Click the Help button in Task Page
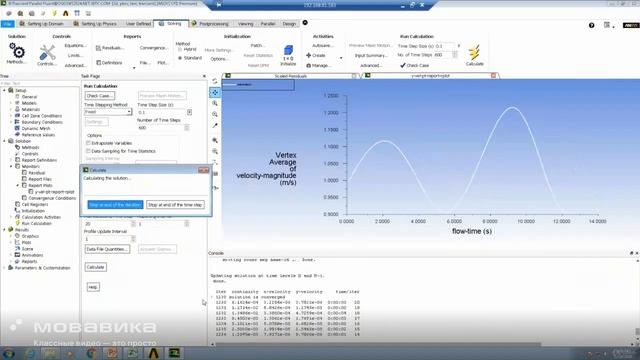Screen dimensions: 640x360 pyautogui.click(x=93, y=287)
